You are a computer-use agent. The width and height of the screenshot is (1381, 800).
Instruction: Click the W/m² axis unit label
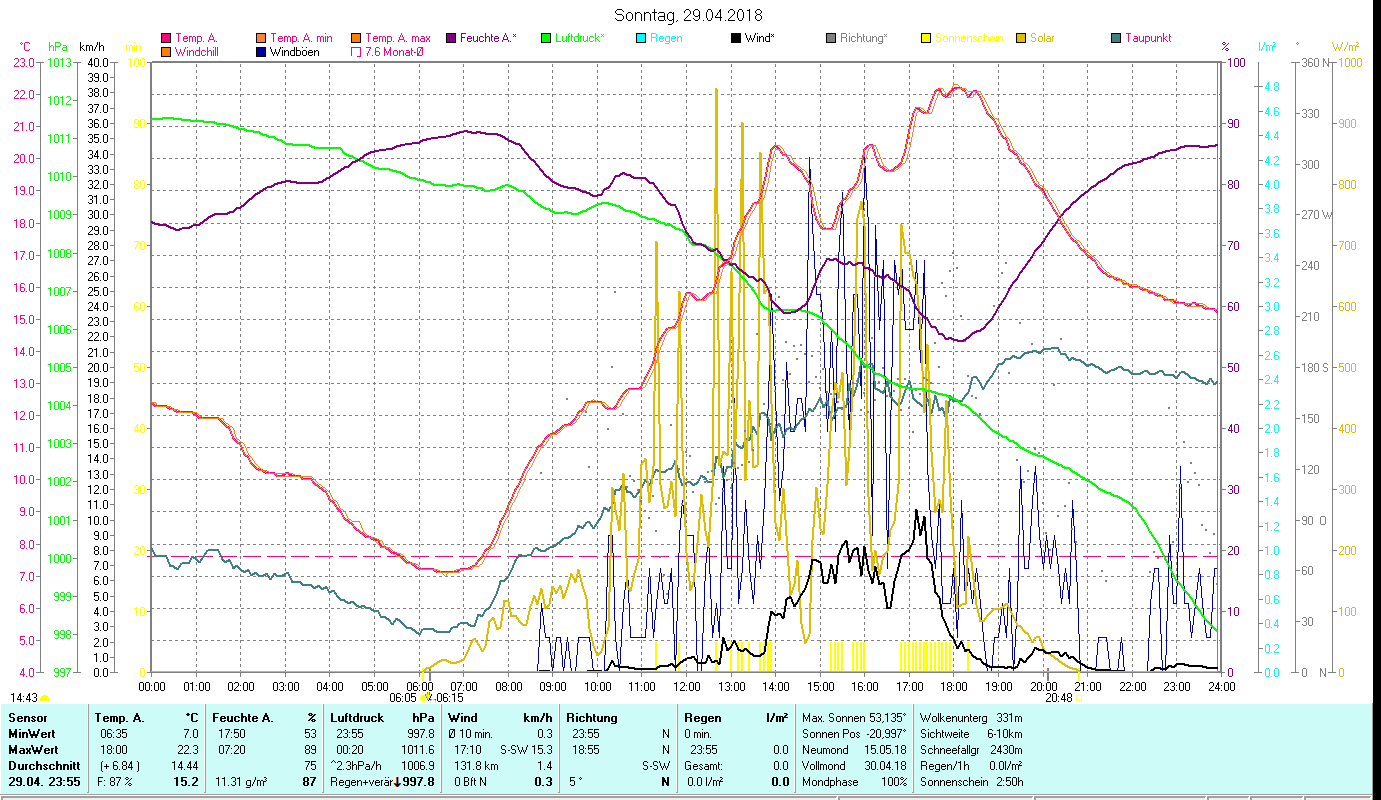(1346, 47)
